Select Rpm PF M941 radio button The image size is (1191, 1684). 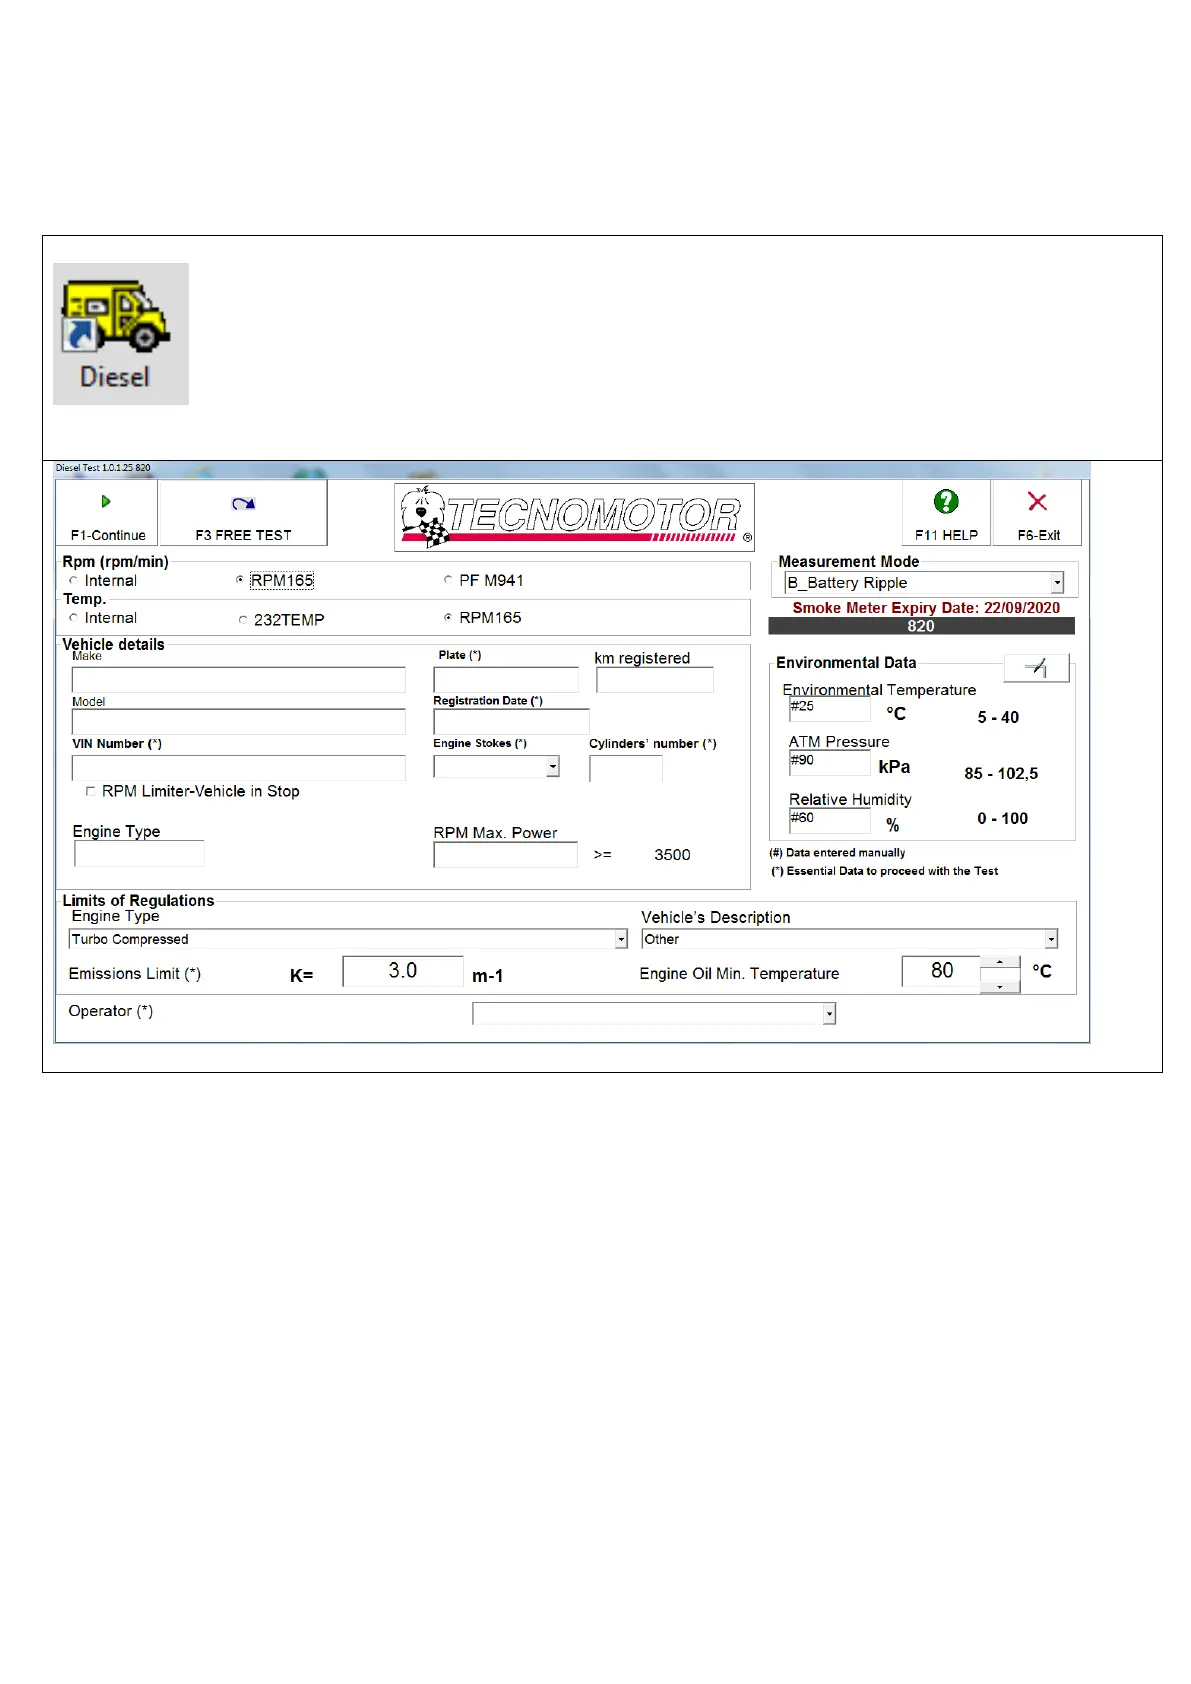(448, 580)
